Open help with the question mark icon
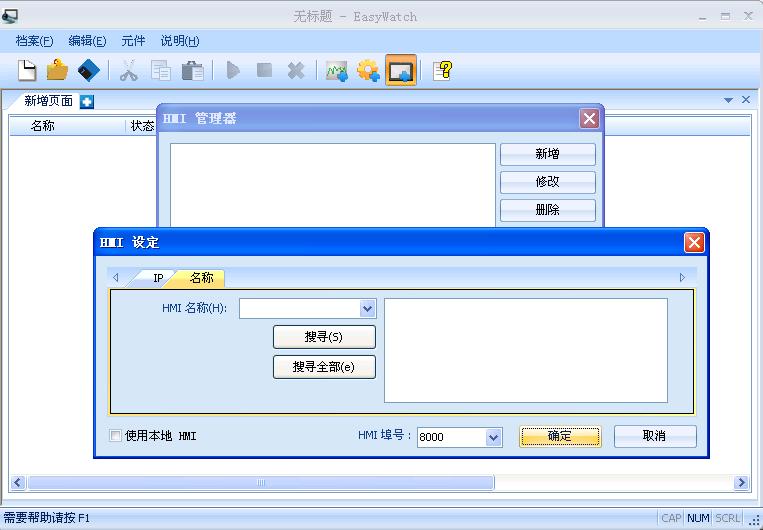Image resolution: width=763 pixels, height=530 pixels. 443,71
